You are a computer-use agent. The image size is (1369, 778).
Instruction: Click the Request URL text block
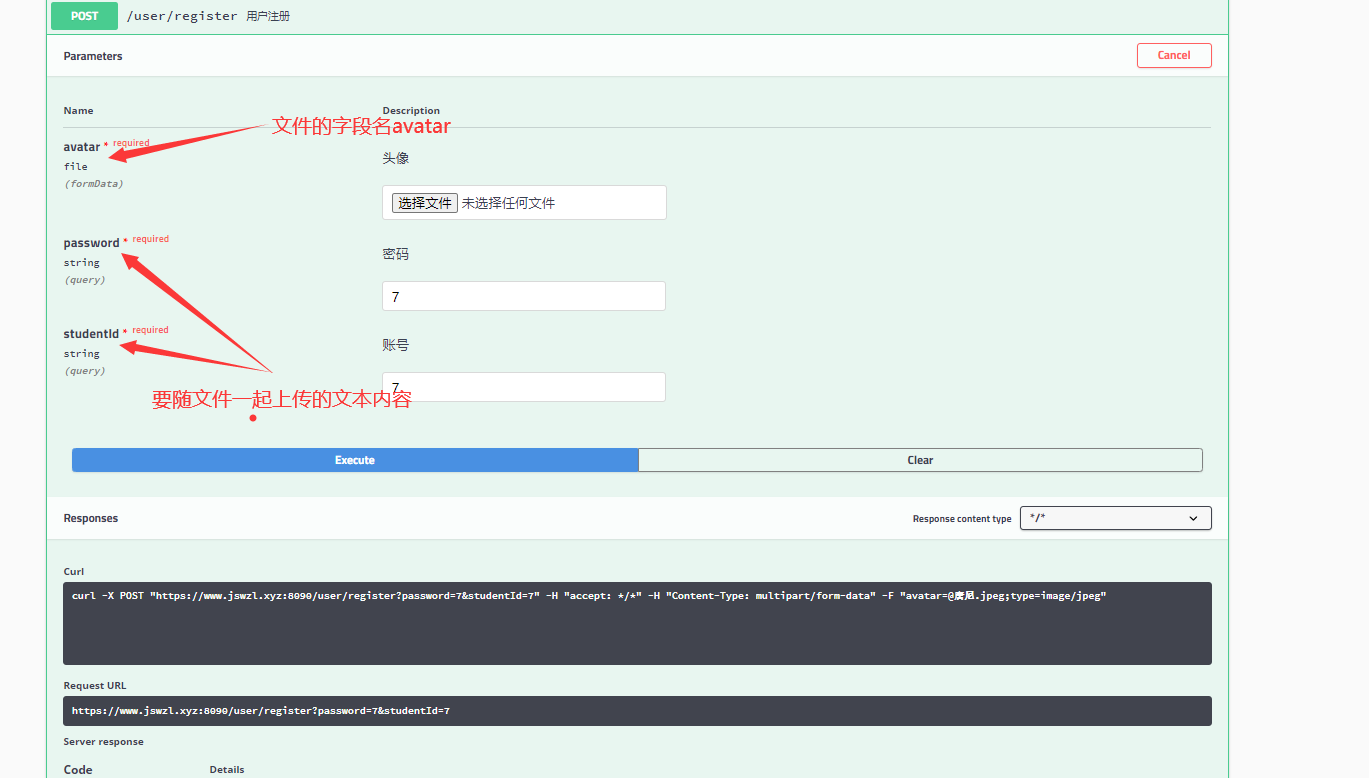click(637, 711)
